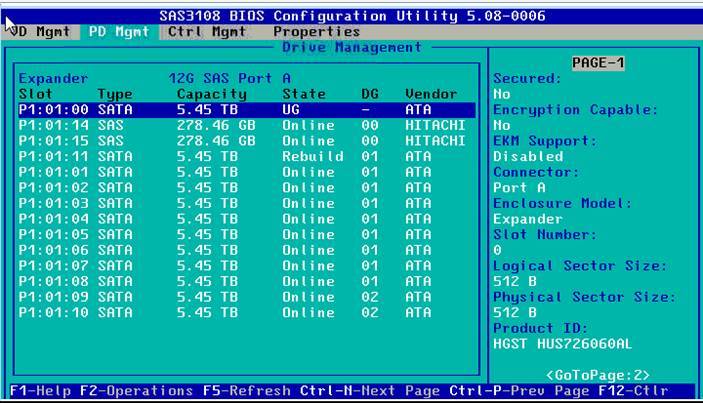703x403 pixels.
Task: Click the Capacity column header
Action: (212, 94)
